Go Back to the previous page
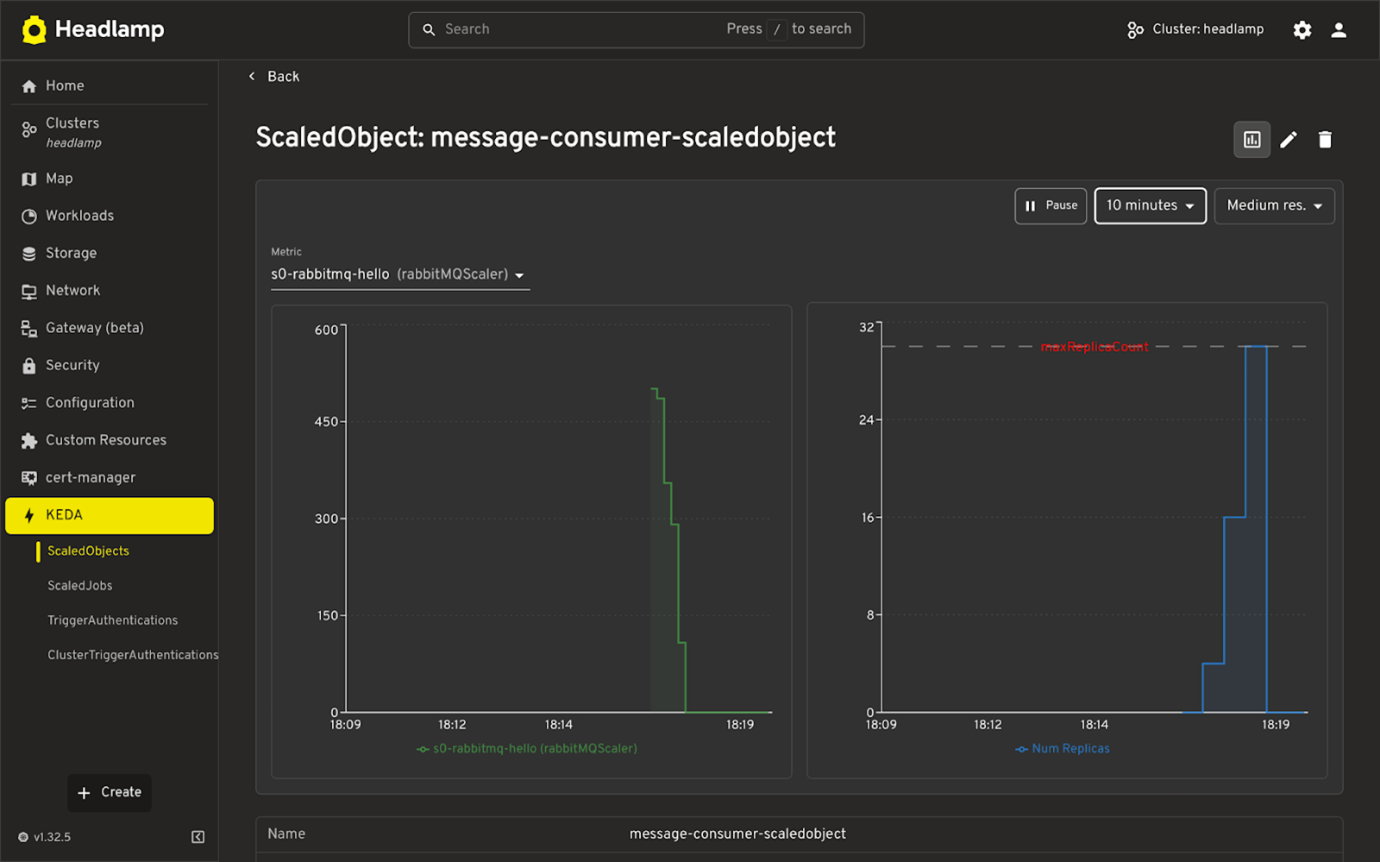1380x862 pixels. point(274,77)
